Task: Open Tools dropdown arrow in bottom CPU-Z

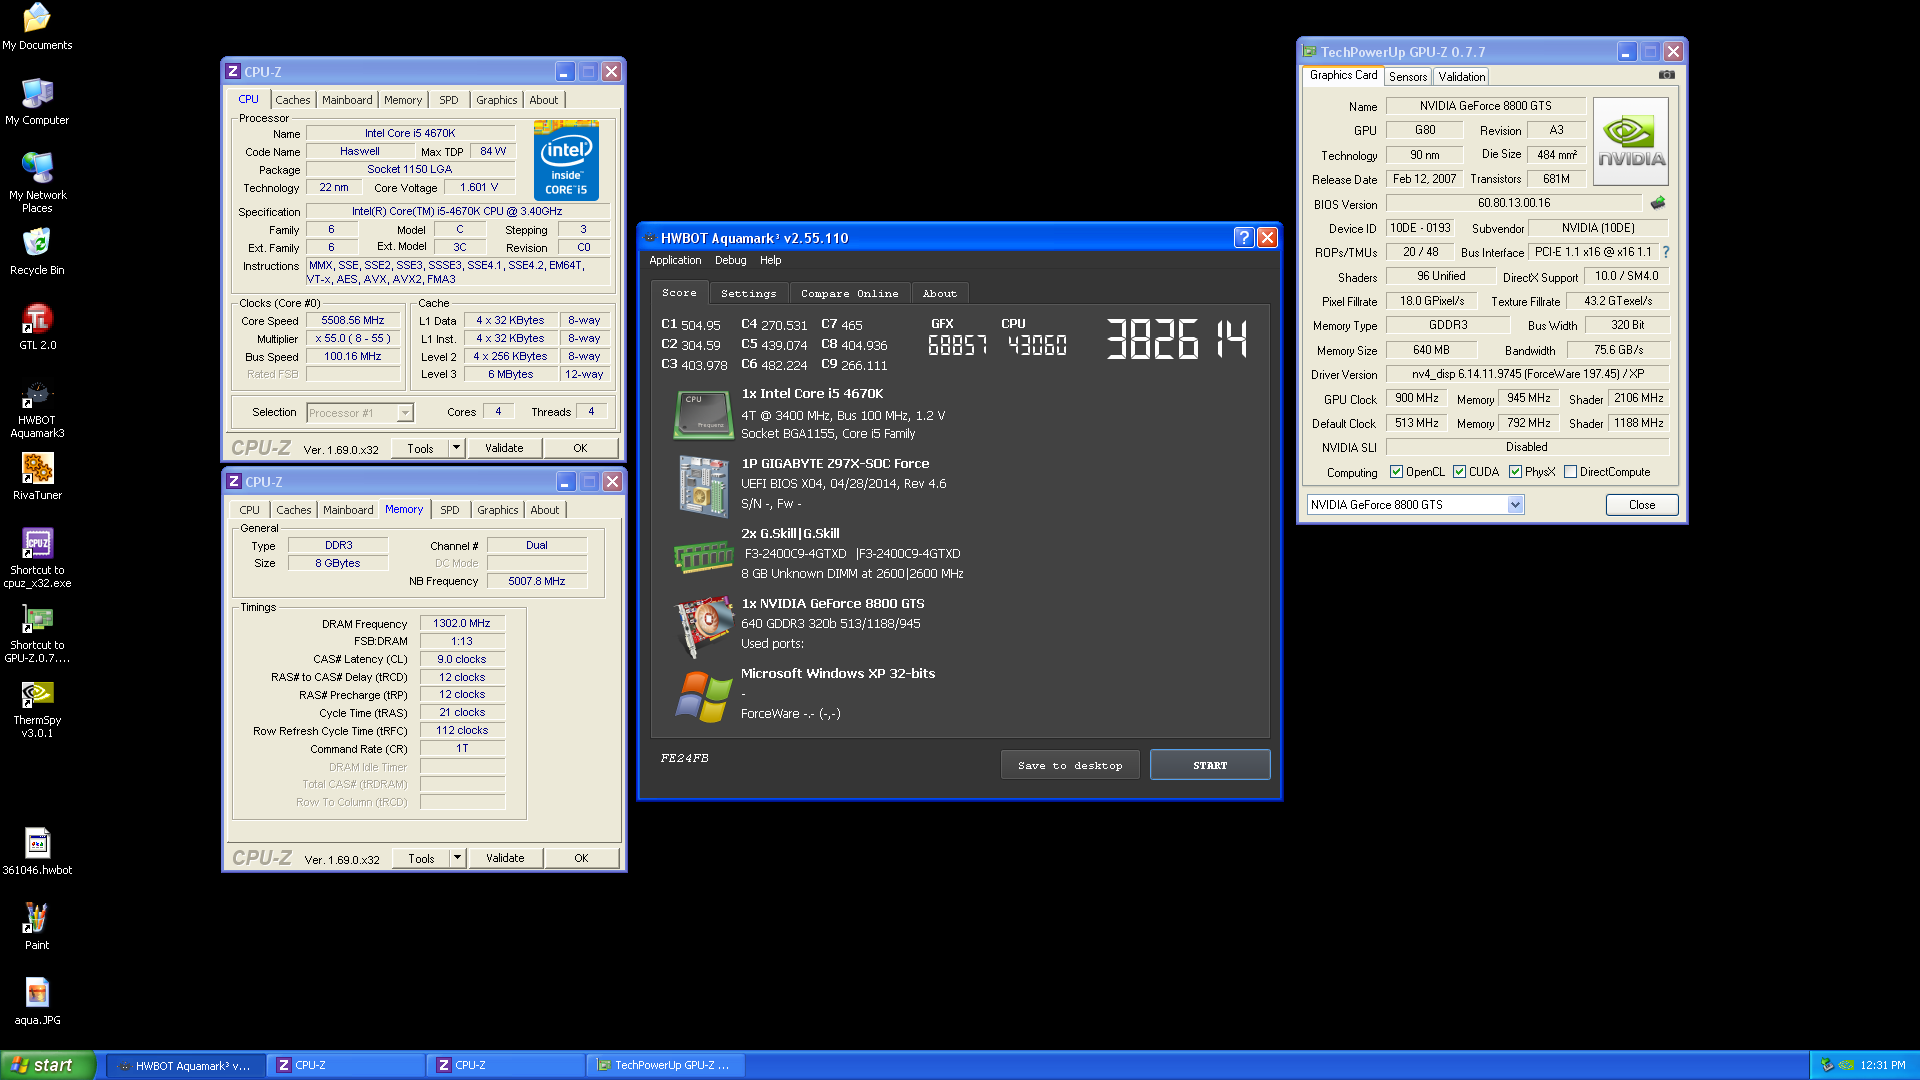Action: coord(457,858)
